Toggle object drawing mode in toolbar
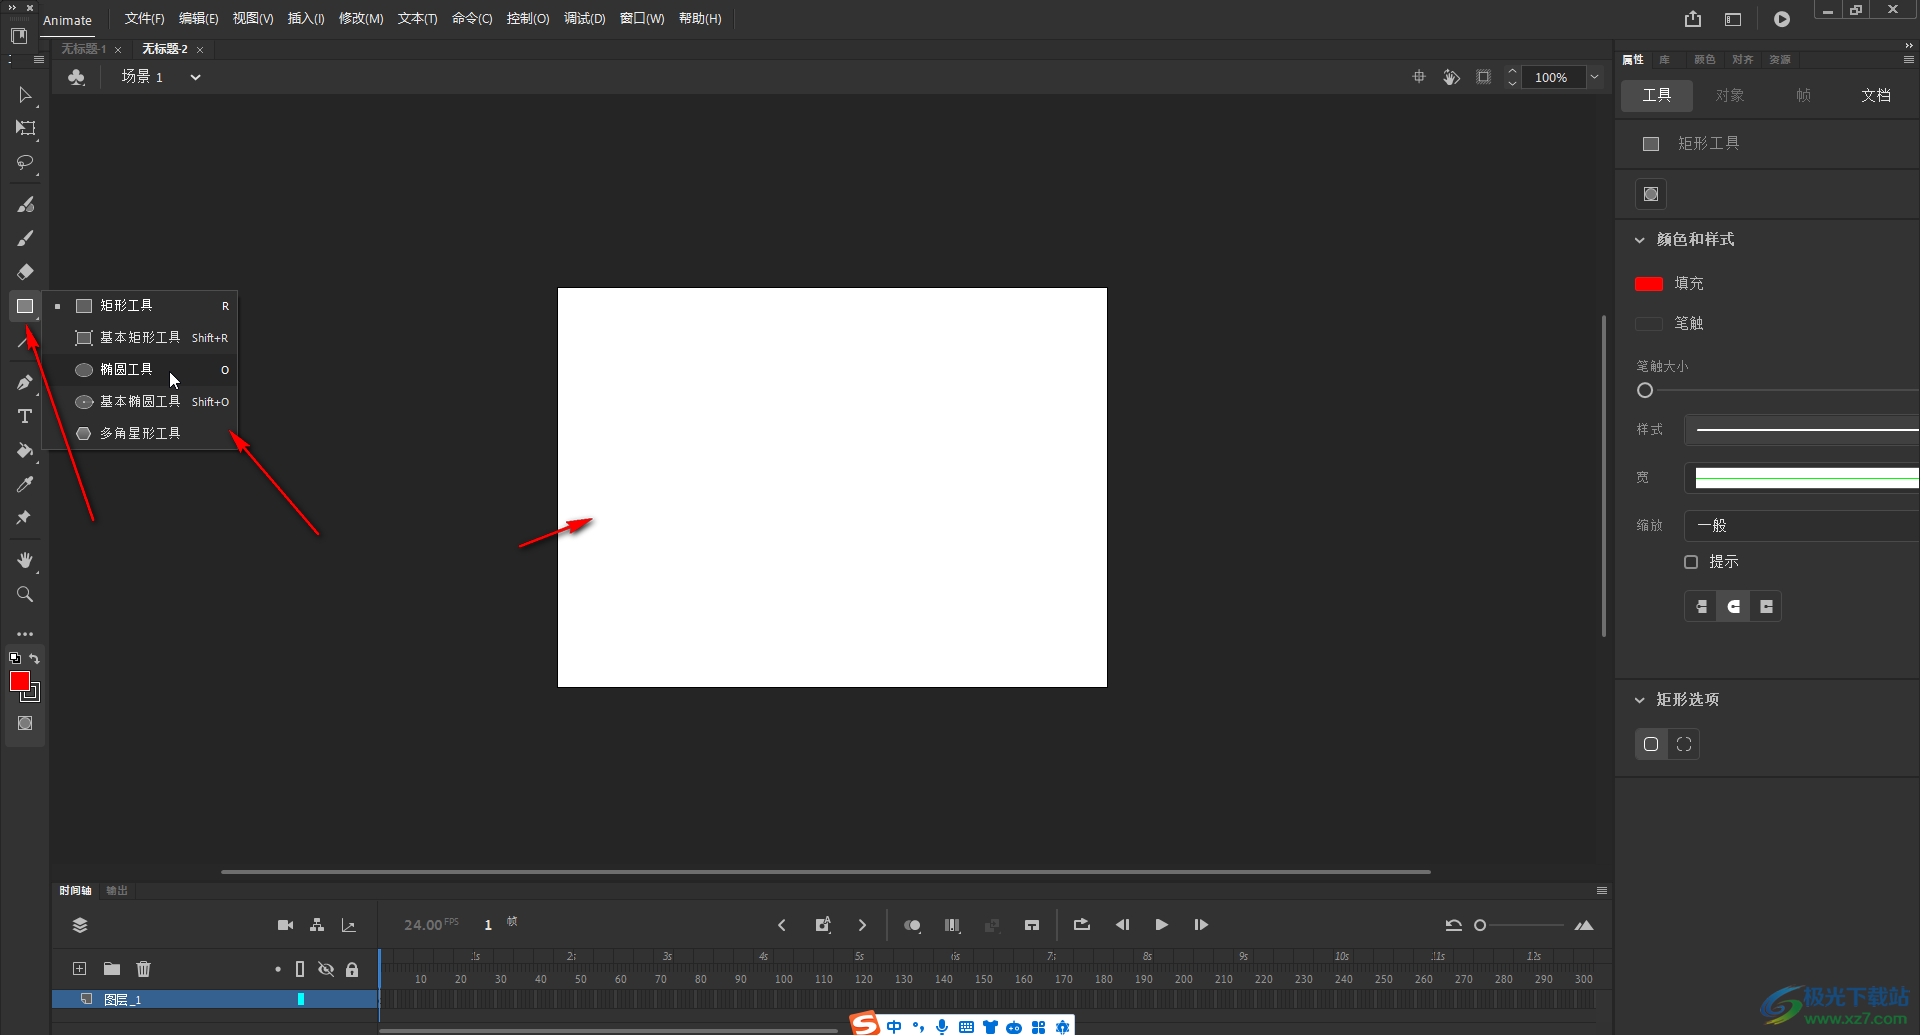 coord(25,723)
